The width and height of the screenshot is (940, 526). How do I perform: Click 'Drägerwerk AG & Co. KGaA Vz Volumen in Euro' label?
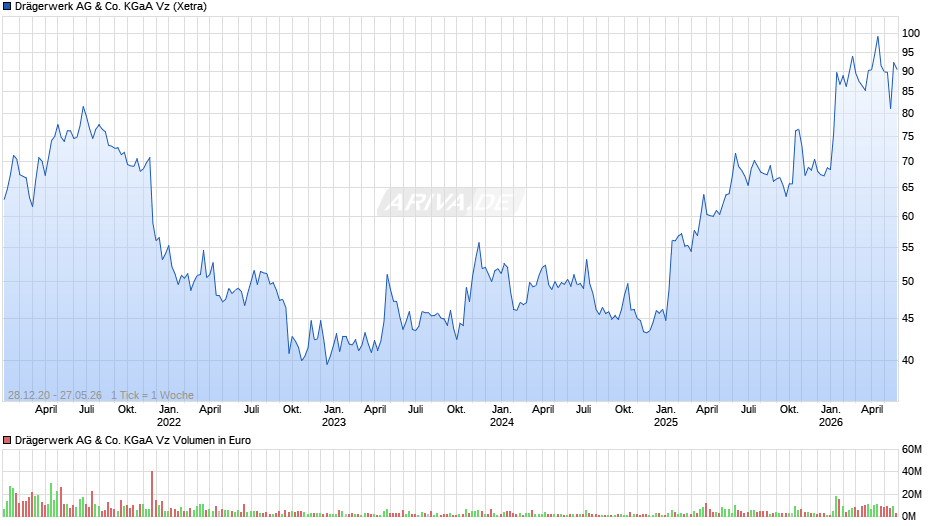click(x=133, y=440)
